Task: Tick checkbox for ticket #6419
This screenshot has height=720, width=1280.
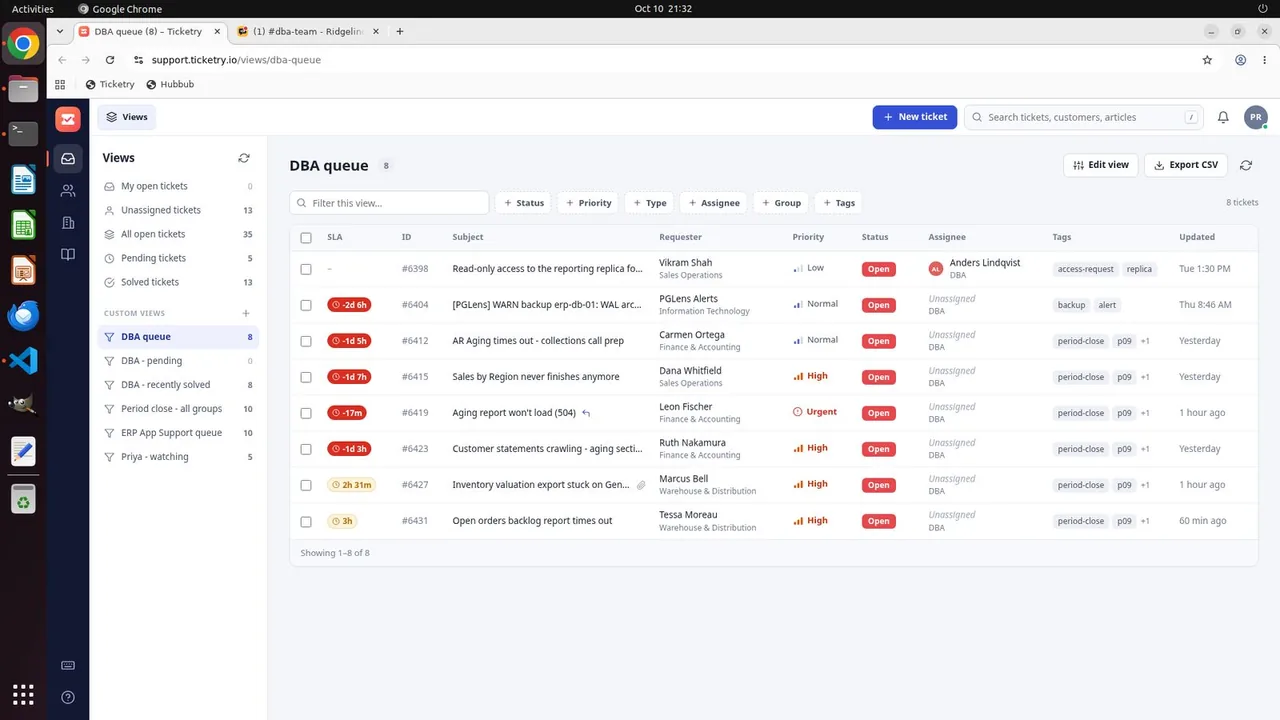Action: [306, 413]
